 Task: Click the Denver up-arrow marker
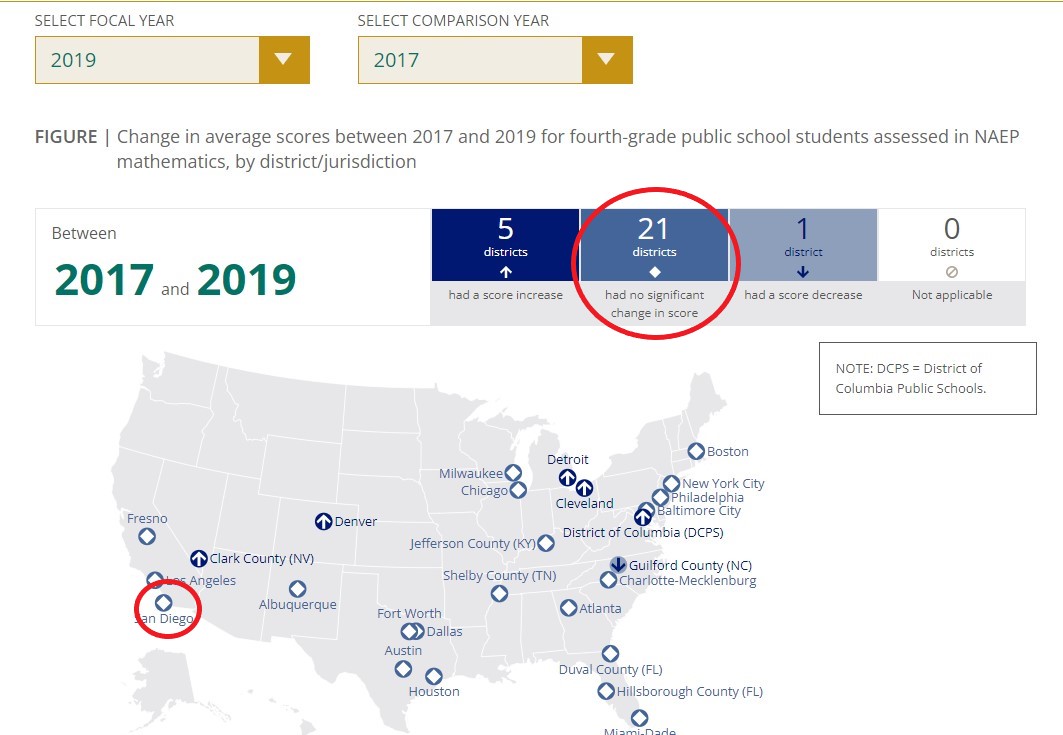pos(323,521)
